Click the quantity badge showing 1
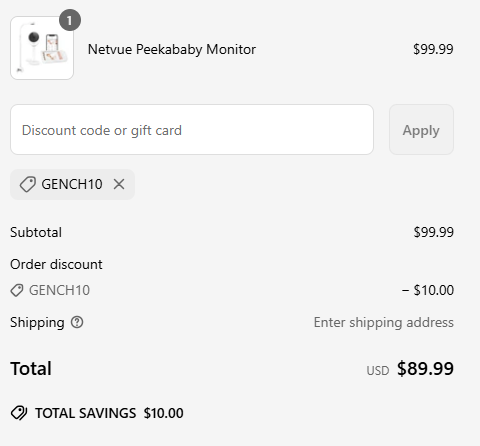 coord(70,20)
